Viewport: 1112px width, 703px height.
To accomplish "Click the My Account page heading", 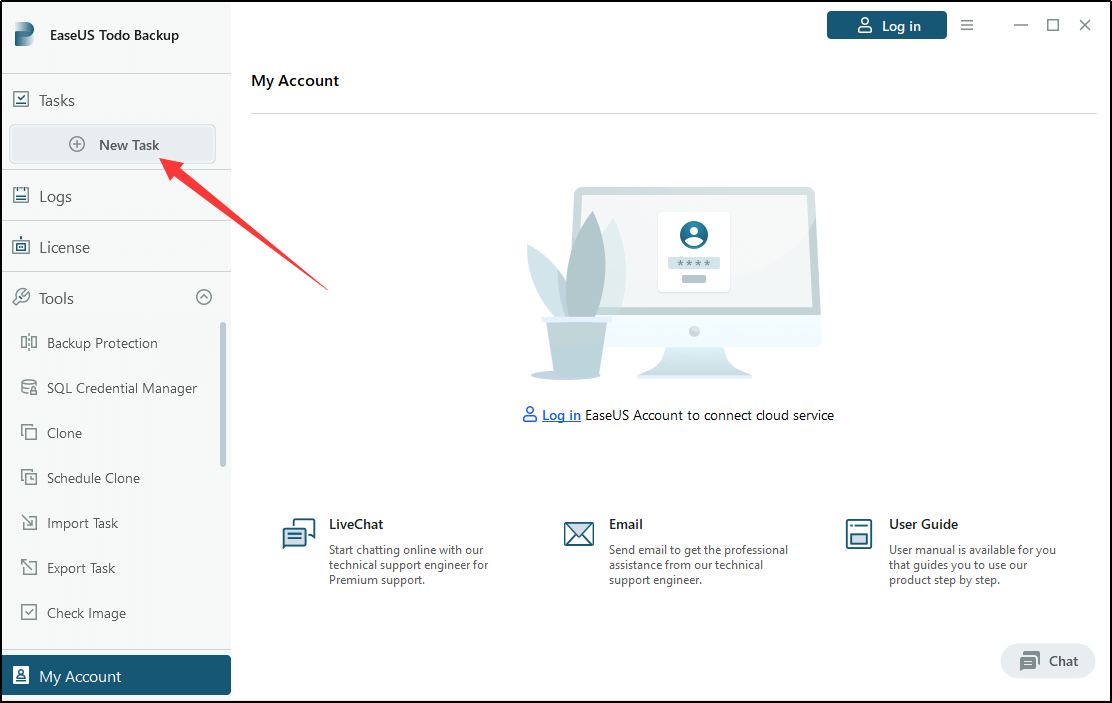I will (x=295, y=81).
